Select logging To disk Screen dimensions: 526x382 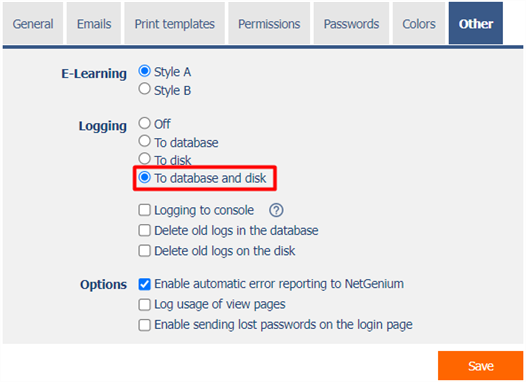(x=145, y=158)
